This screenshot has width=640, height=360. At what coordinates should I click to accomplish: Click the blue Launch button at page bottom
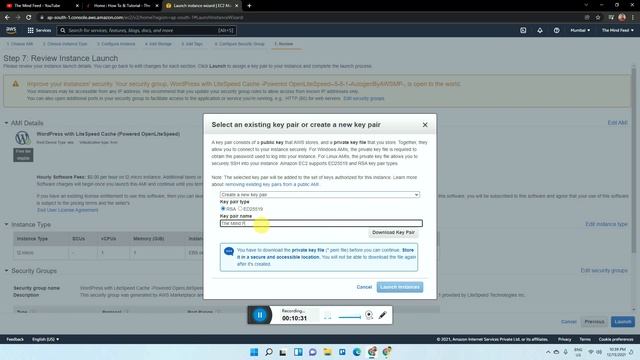tap(623, 322)
